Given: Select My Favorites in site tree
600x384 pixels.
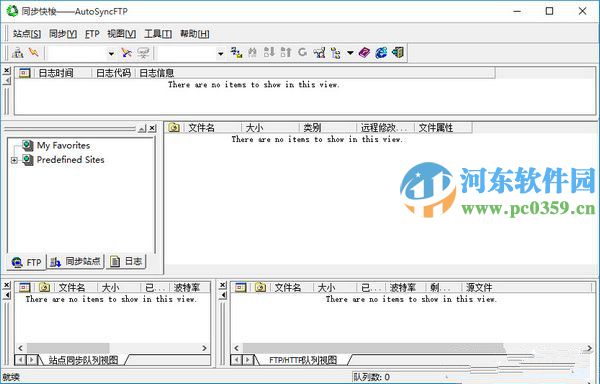Looking at the screenshot, I should click(64, 145).
